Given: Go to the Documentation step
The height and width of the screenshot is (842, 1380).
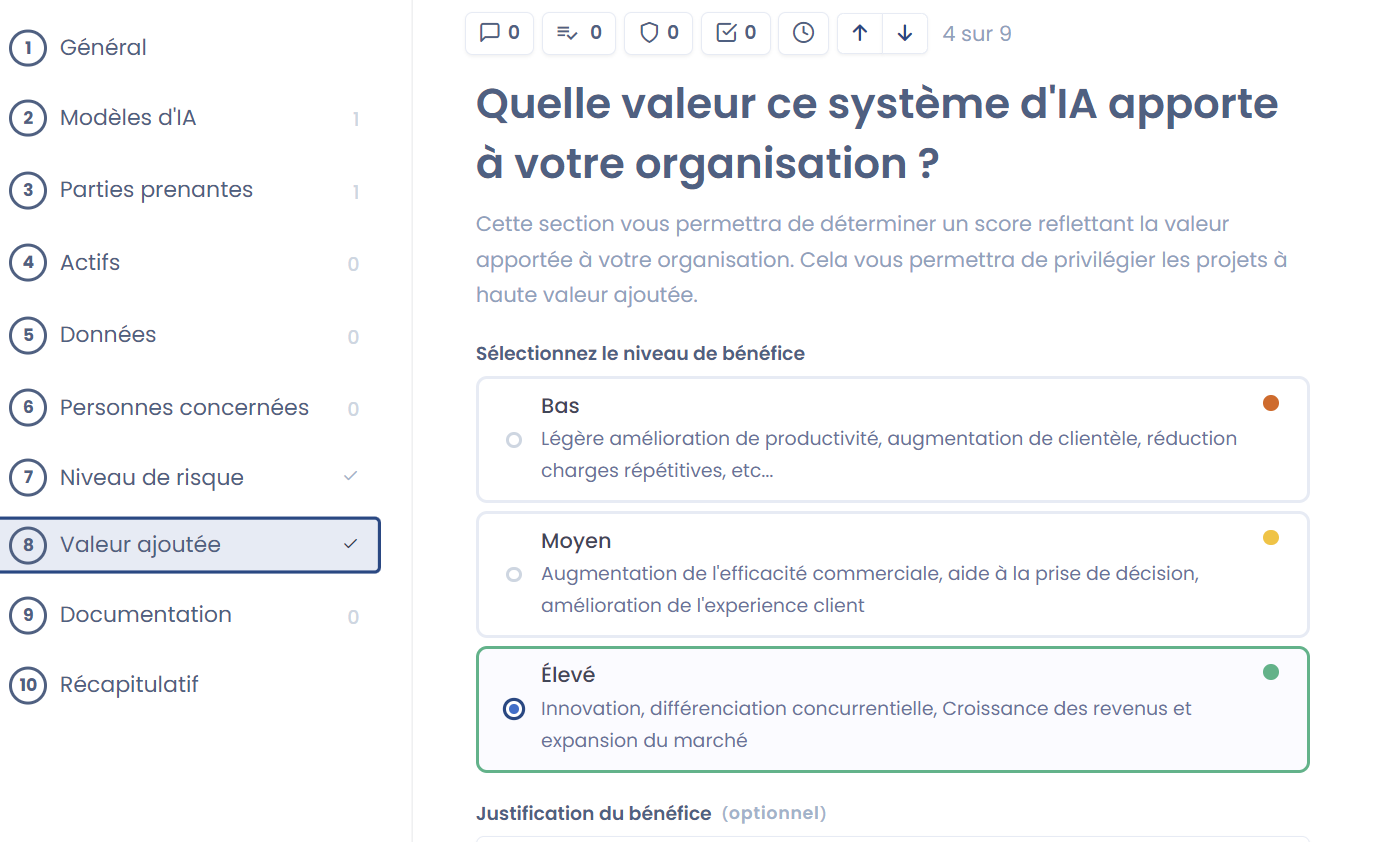Looking at the screenshot, I should click(x=145, y=615).
